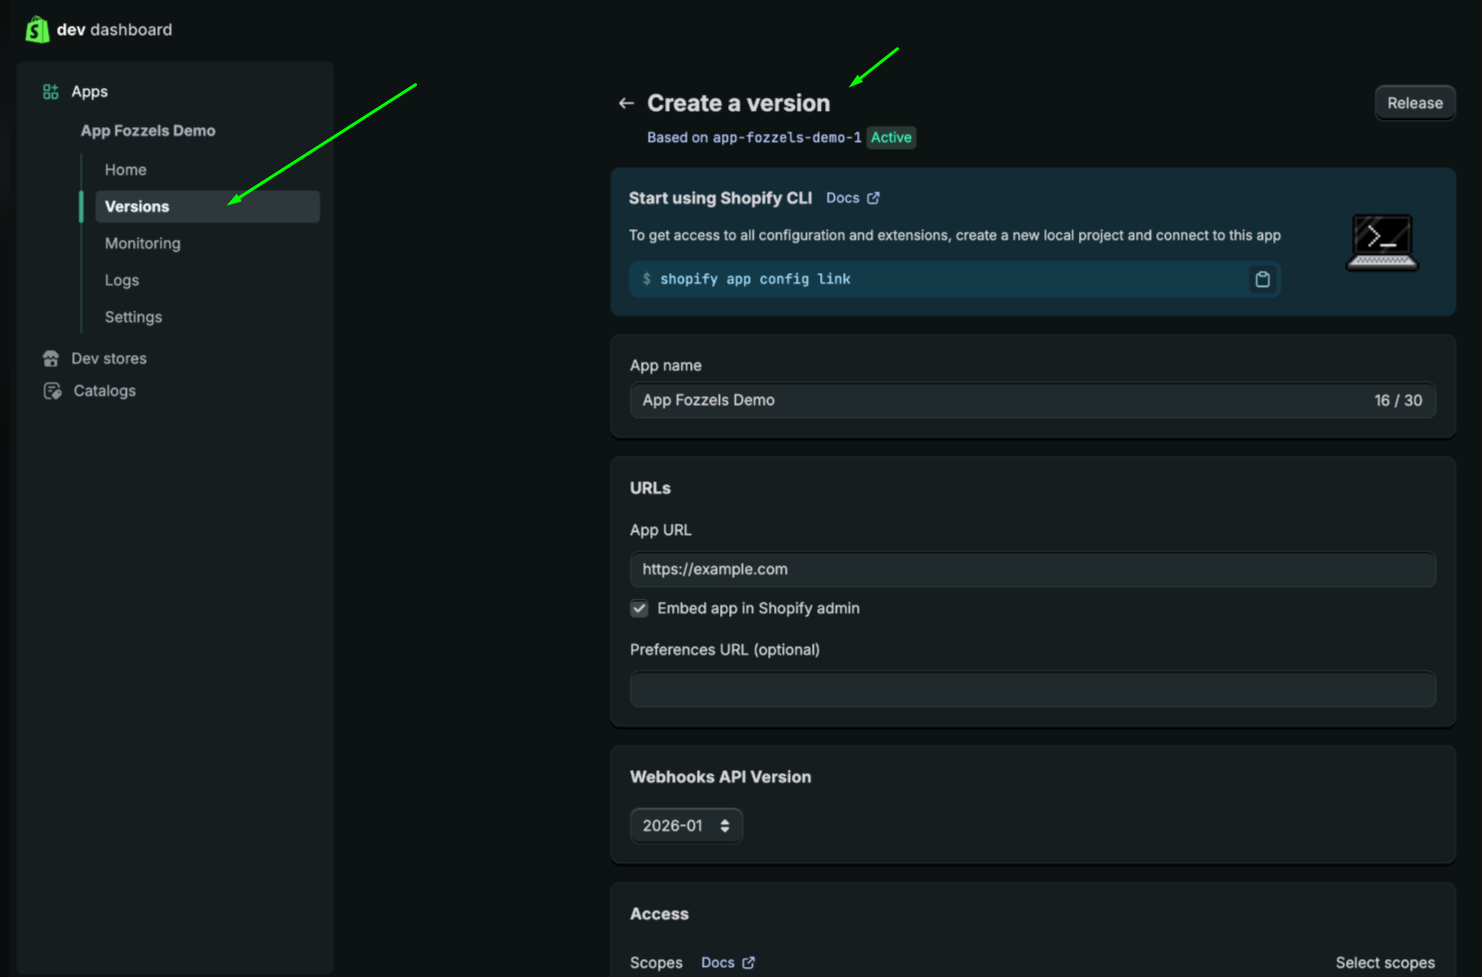Screen dimensions: 1482x977
Task: Open the Webhooks API Version 2026-01 dropdown
Action: coord(686,826)
